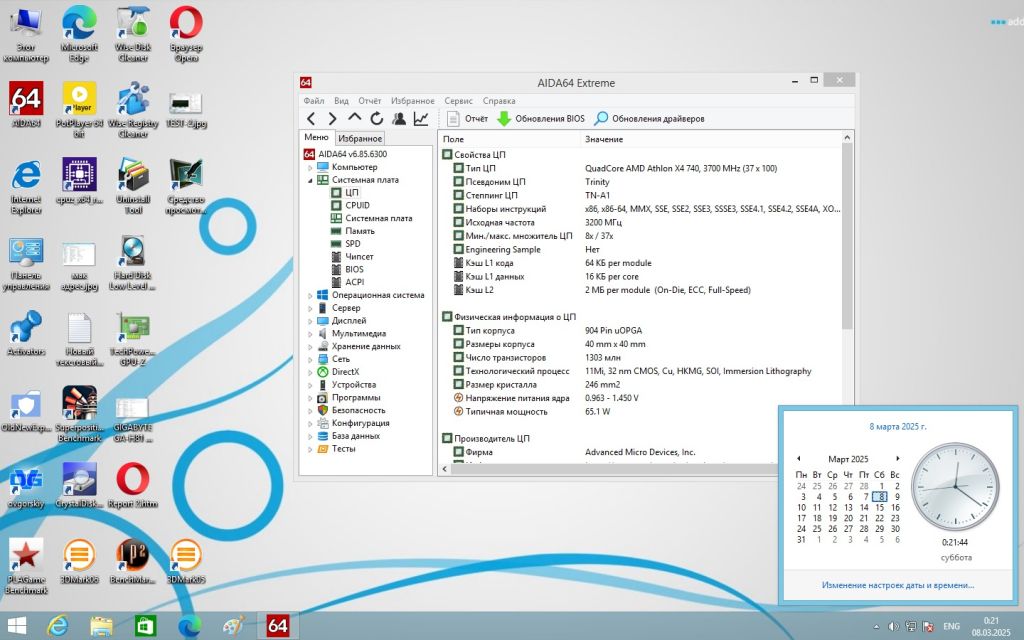The height and width of the screenshot is (640, 1024).
Task: Open the Избранное menu in the menu bar
Action: pos(413,101)
